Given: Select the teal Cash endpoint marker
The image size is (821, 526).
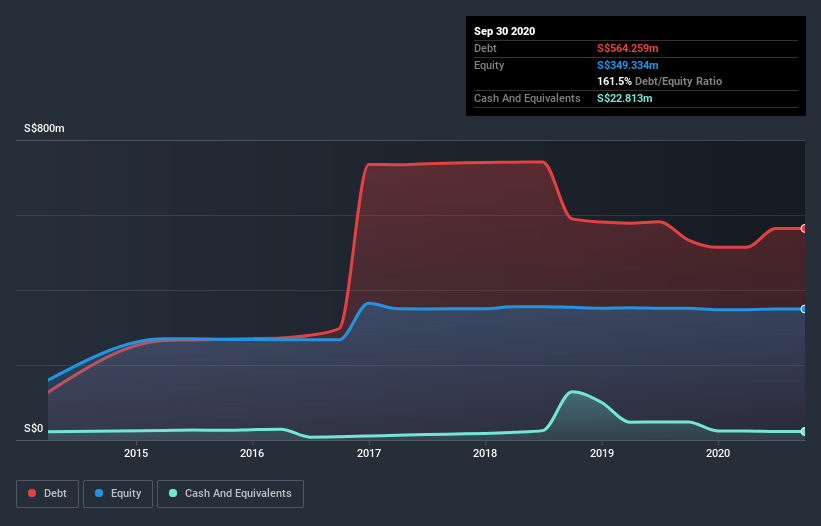Looking at the screenshot, I should click(x=804, y=431).
